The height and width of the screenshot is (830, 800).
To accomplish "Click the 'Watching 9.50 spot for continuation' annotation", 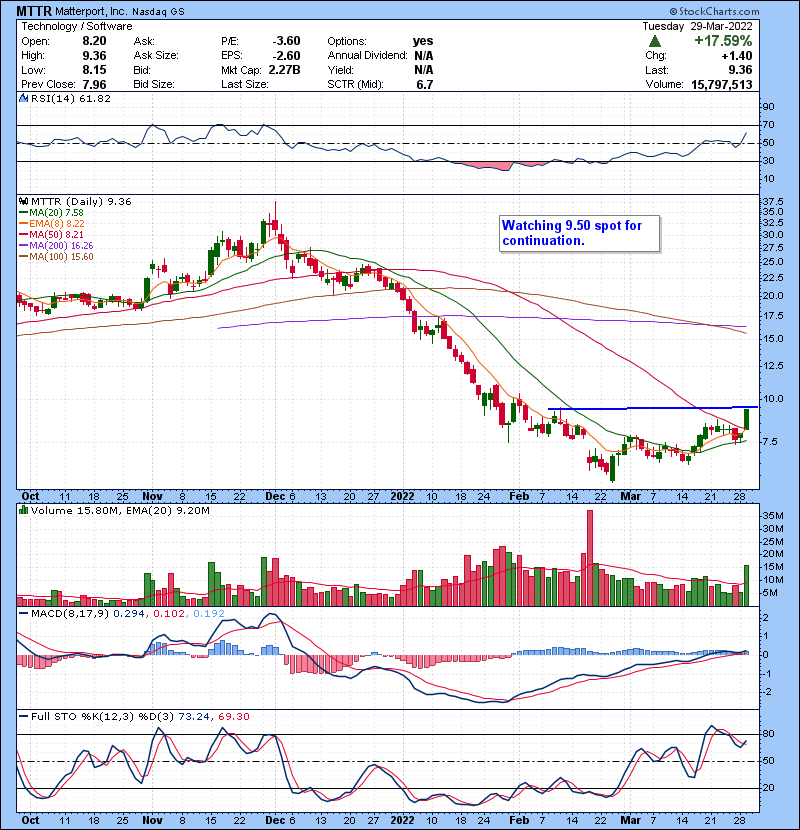I will 579,233.
